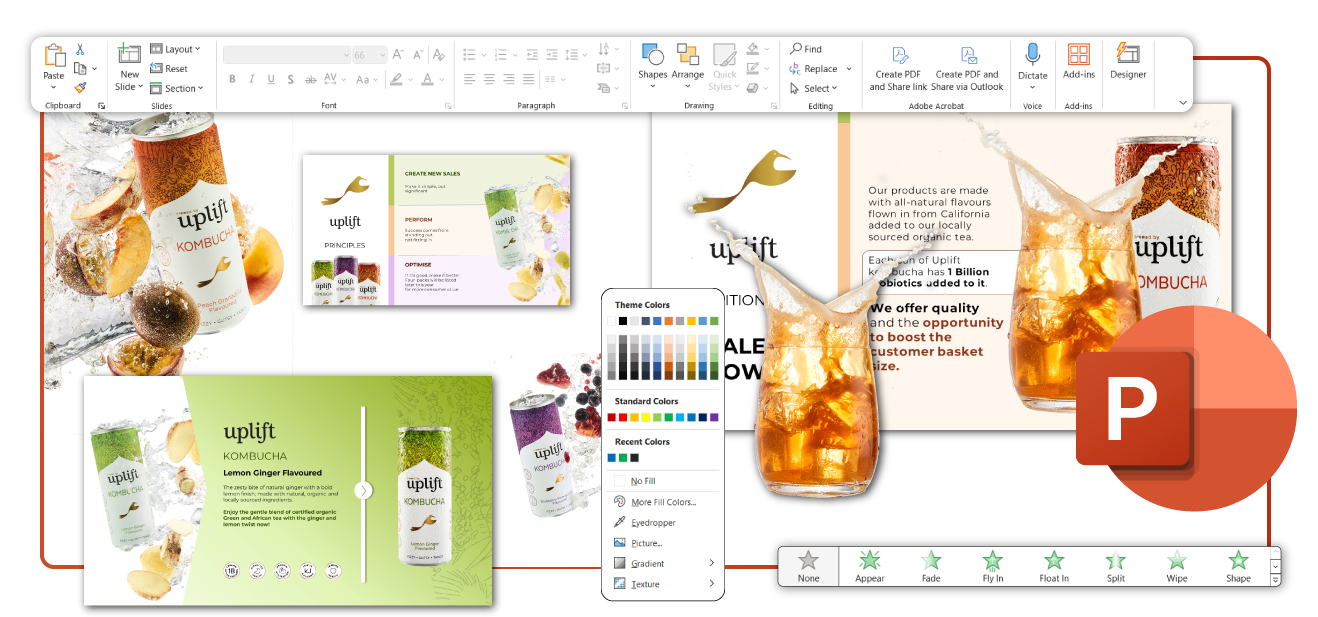Toggle Bold formatting
The image size is (1318, 617).
[x=232, y=79]
